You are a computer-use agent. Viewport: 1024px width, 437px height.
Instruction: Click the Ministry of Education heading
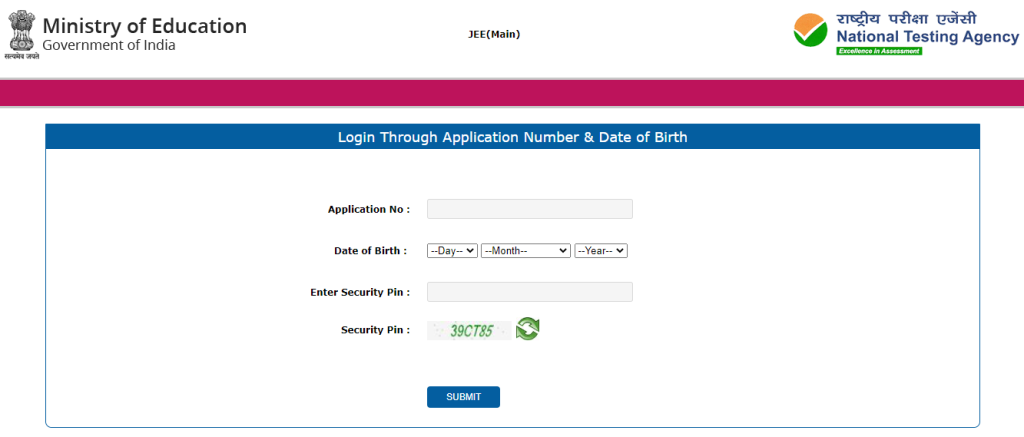click(x=144, y=26)
